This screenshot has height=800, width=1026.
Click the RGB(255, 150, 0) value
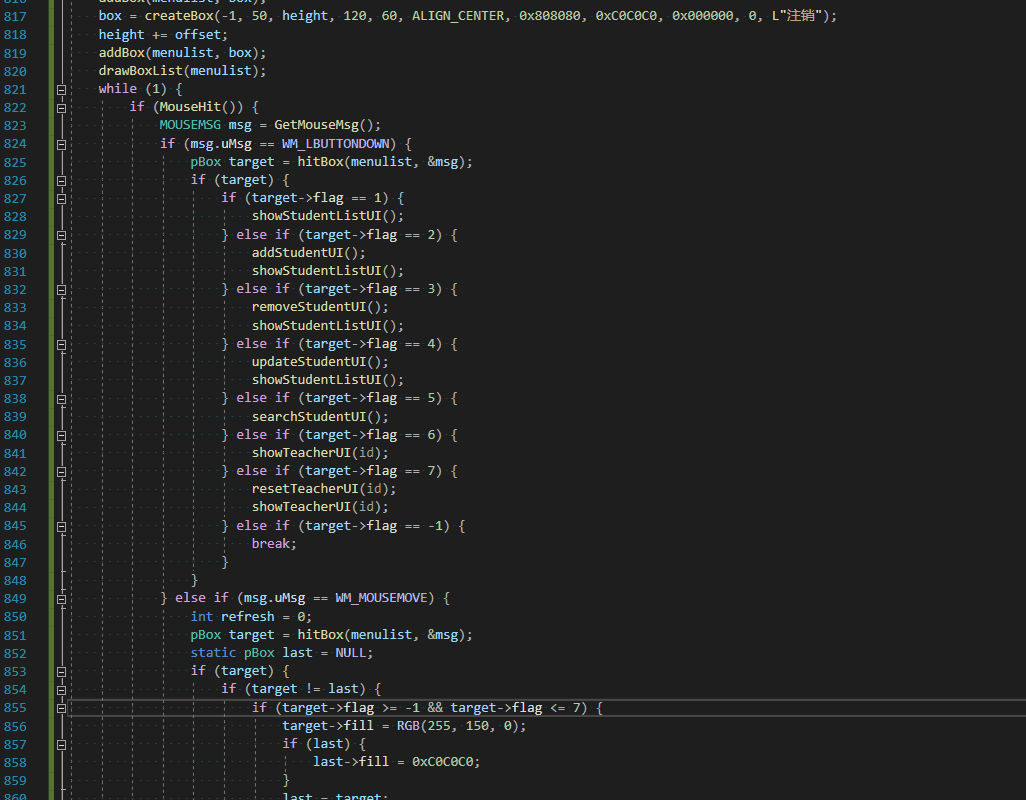pos(458,725)
